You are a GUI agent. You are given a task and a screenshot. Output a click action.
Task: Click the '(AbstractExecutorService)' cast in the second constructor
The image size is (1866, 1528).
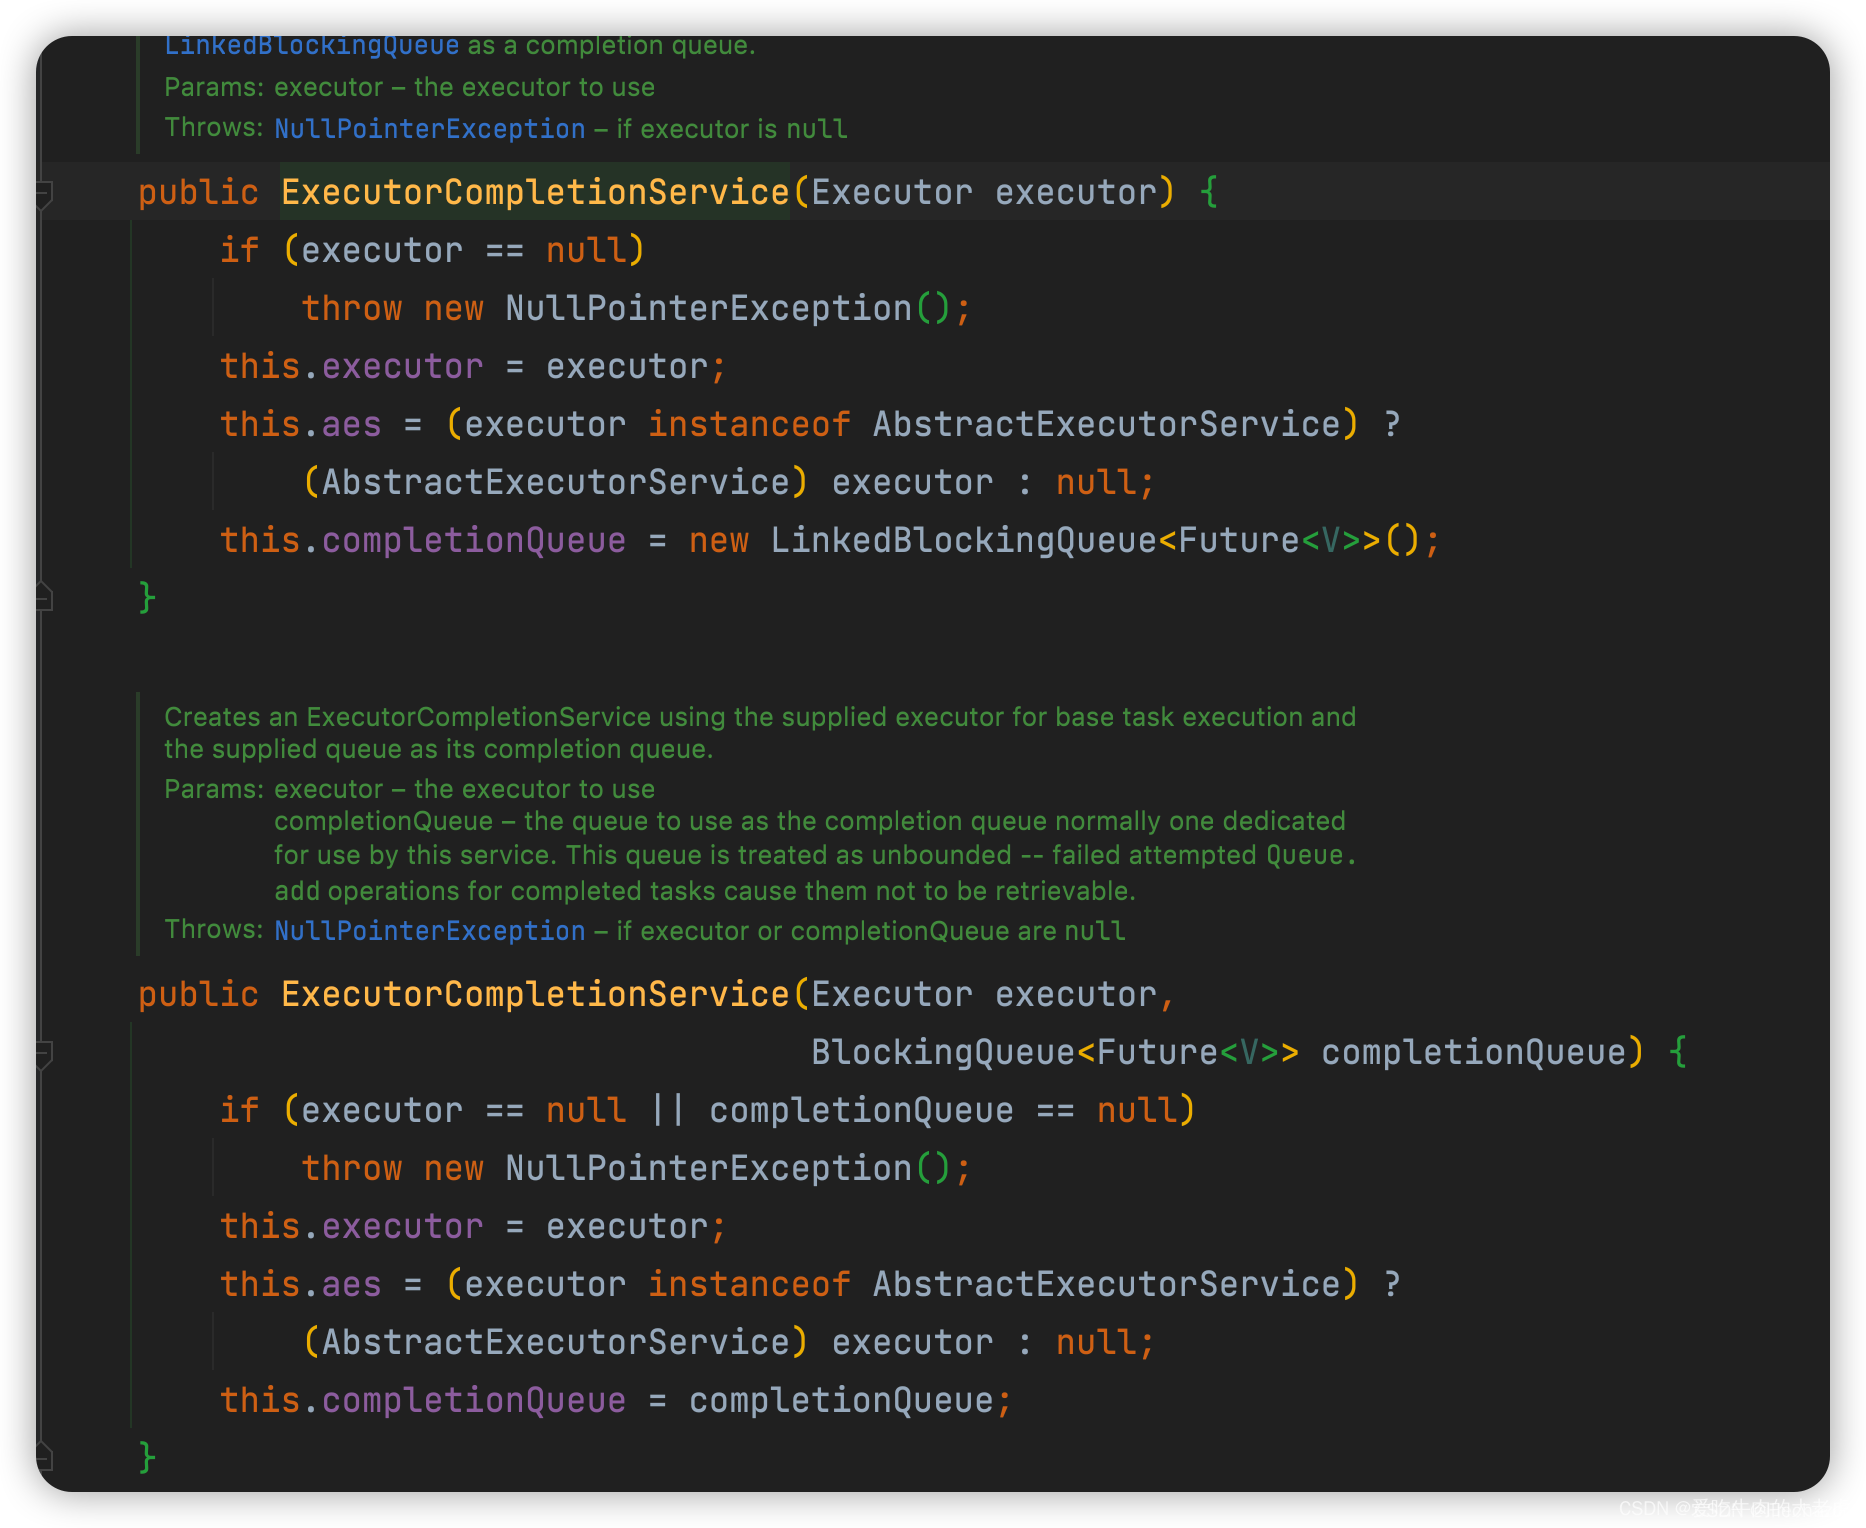point(555,1342)
